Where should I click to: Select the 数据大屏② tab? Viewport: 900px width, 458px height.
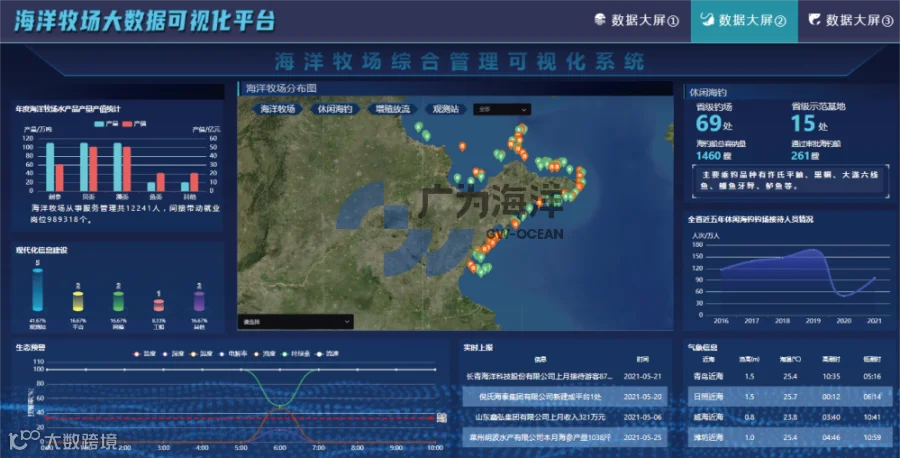[x=744, y=21]
